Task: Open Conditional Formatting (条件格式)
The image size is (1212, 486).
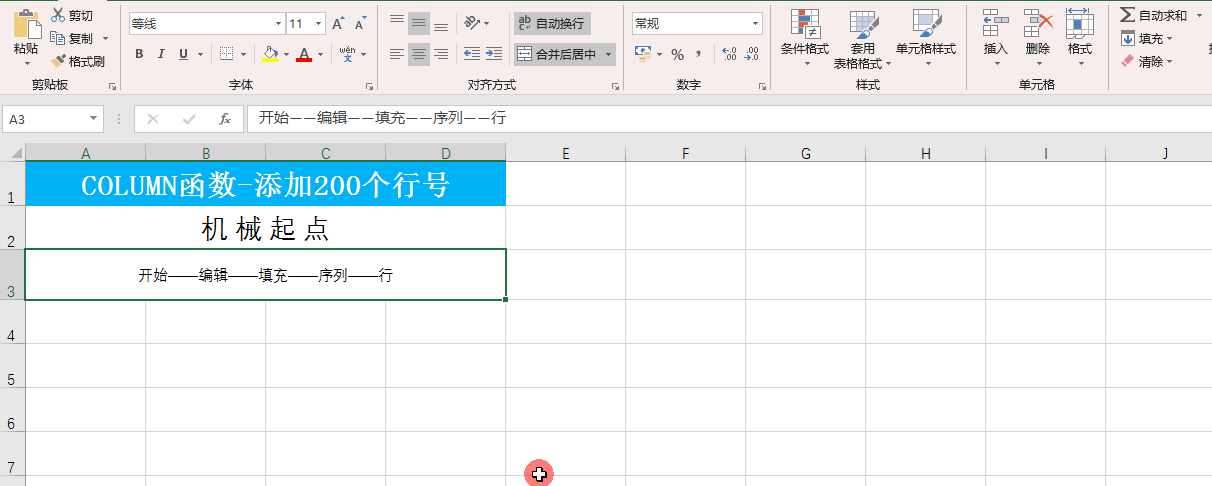Action: tap(805, 38)
